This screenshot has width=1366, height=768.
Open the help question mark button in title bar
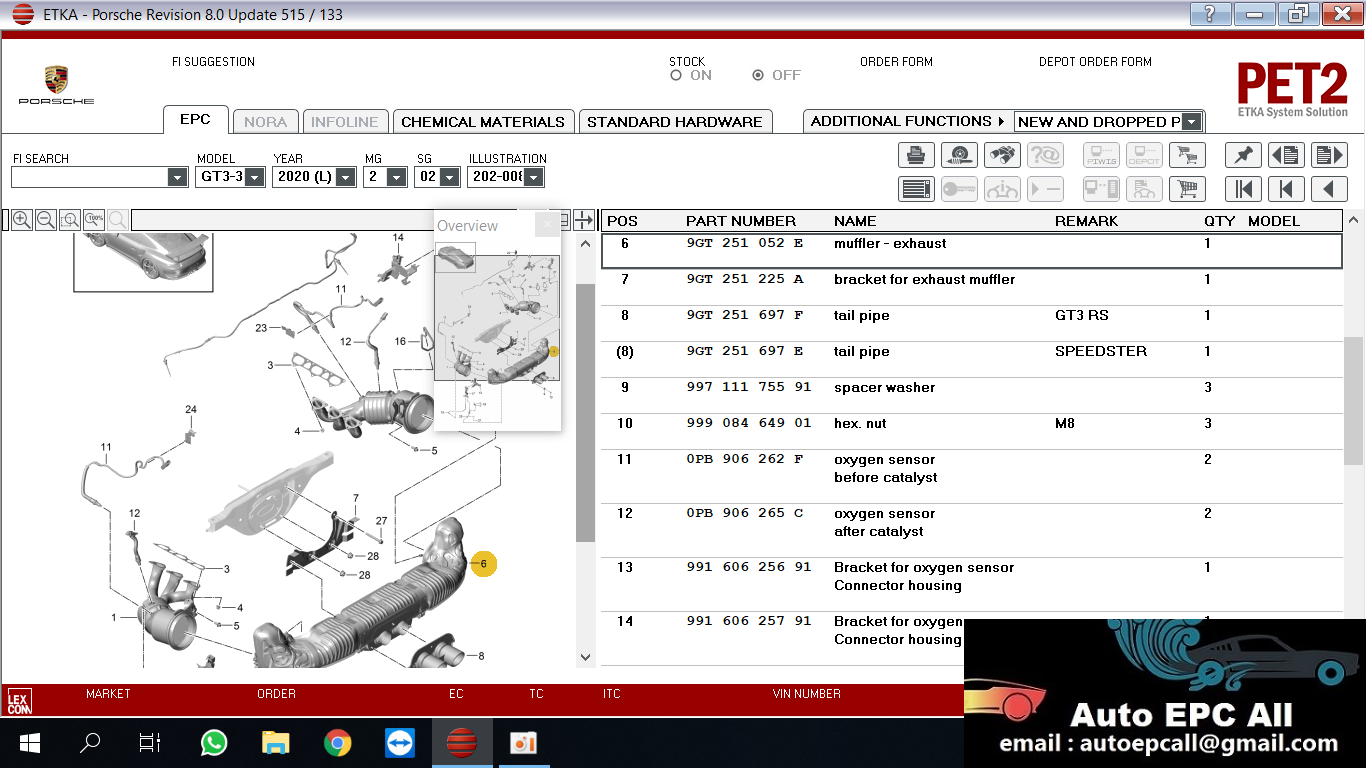[x=1211, y=14]
